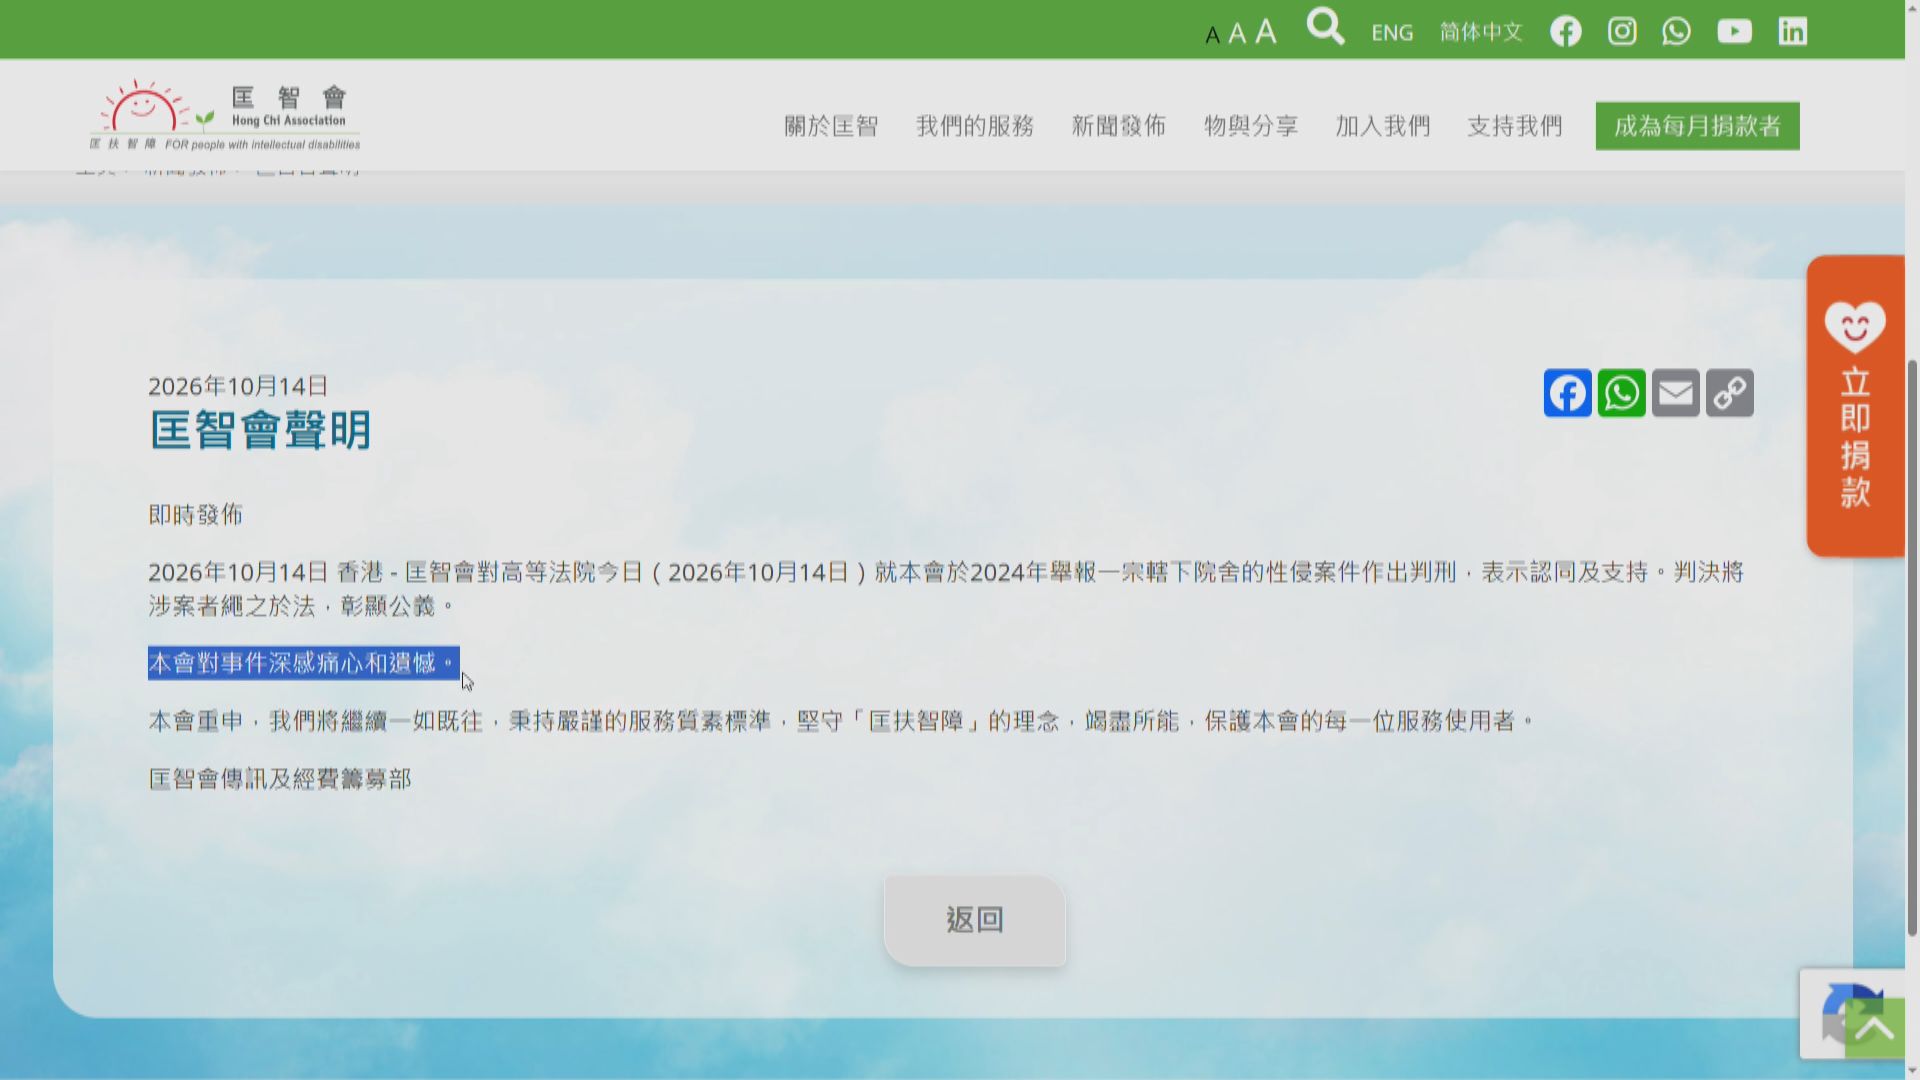Click highlighted sentence 本會對事件深感痛心和遺憾
Screen dimensions: 1920x1080
coord(303,663)
